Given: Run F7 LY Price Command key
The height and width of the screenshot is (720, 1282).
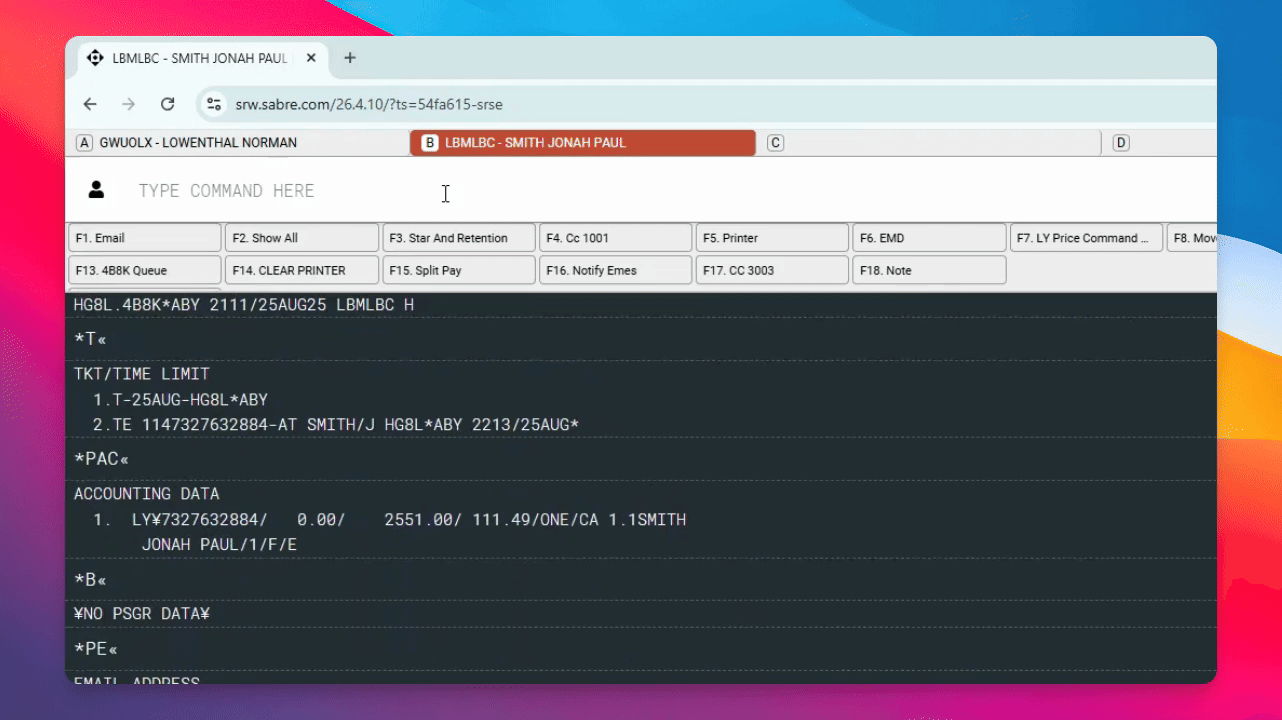Looking at the screenshot, I should (1086, 238).
